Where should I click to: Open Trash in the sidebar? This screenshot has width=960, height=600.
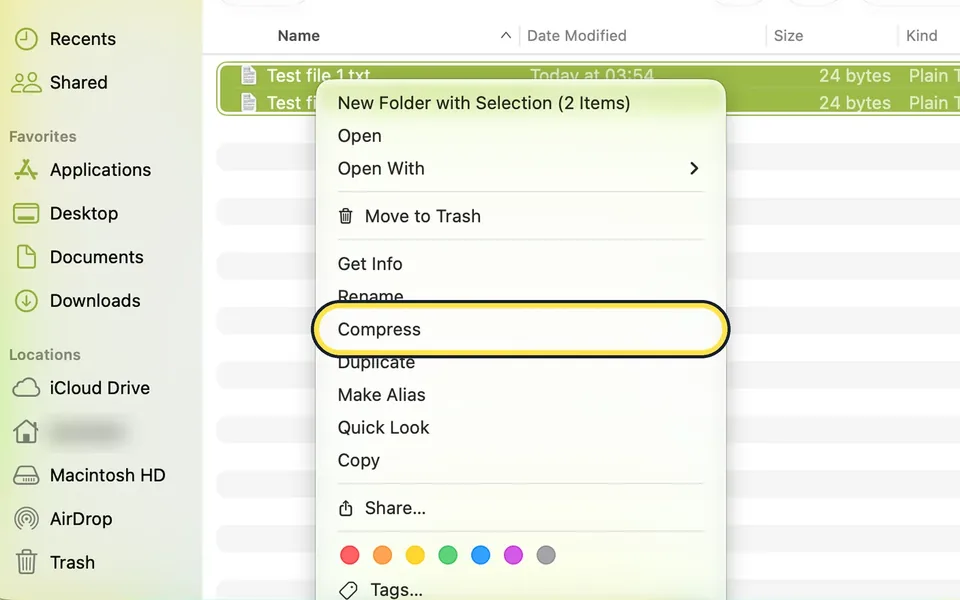(x=72, y=562)
